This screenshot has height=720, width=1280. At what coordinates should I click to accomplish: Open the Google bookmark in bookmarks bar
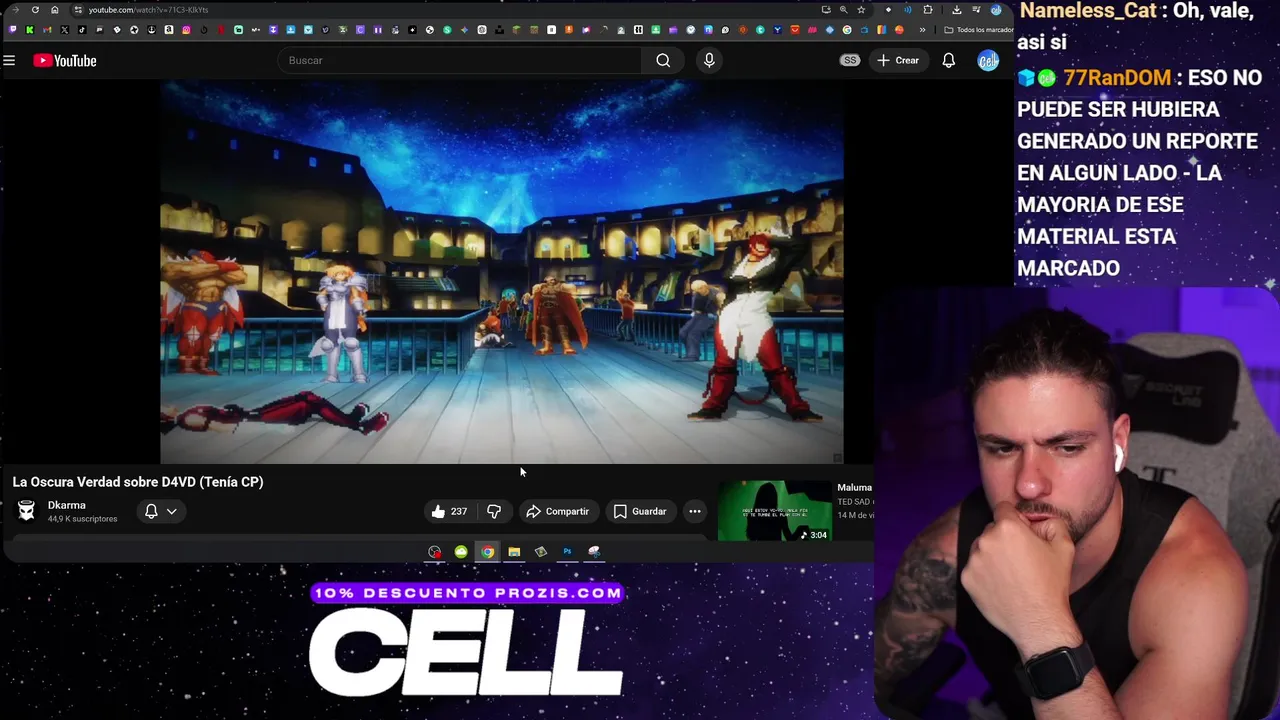point(847,30)
